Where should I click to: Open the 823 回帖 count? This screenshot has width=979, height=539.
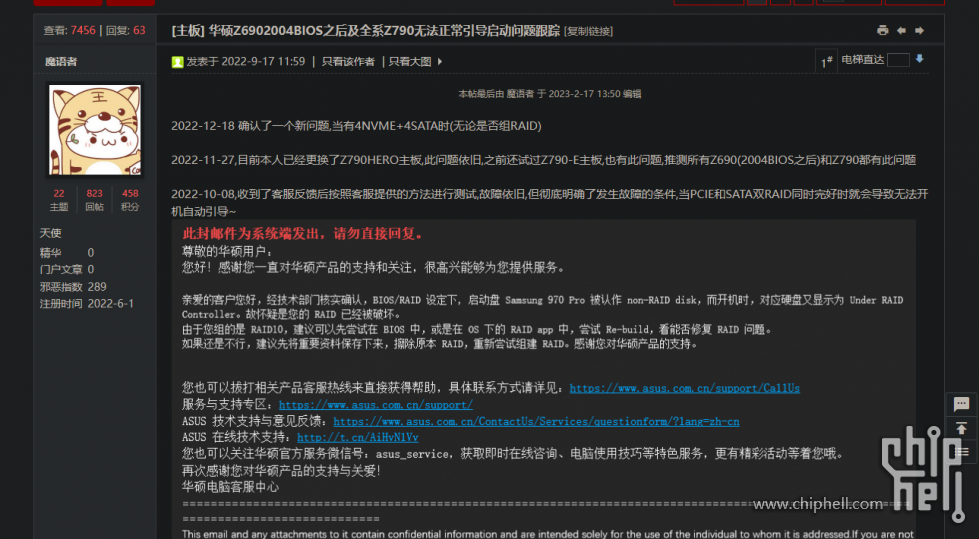coord(94,200)
